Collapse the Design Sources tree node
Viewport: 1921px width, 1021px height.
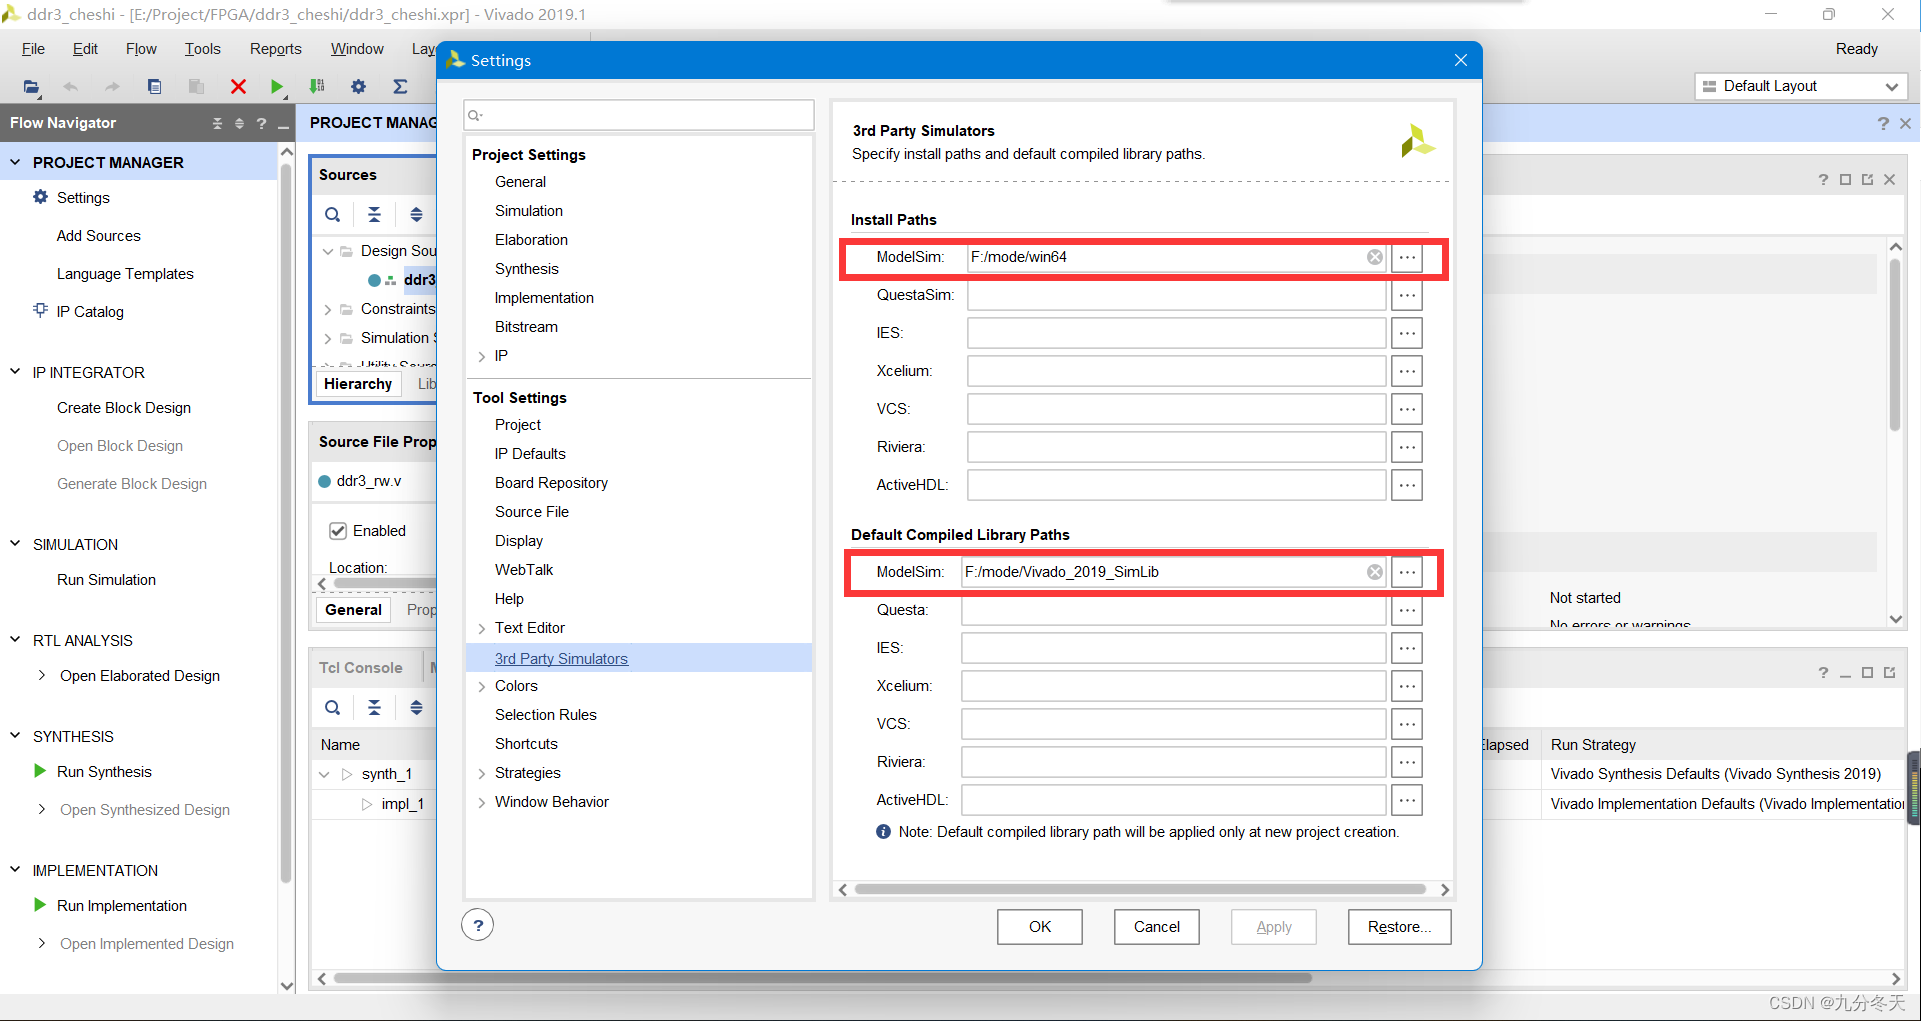click(328, 251)
